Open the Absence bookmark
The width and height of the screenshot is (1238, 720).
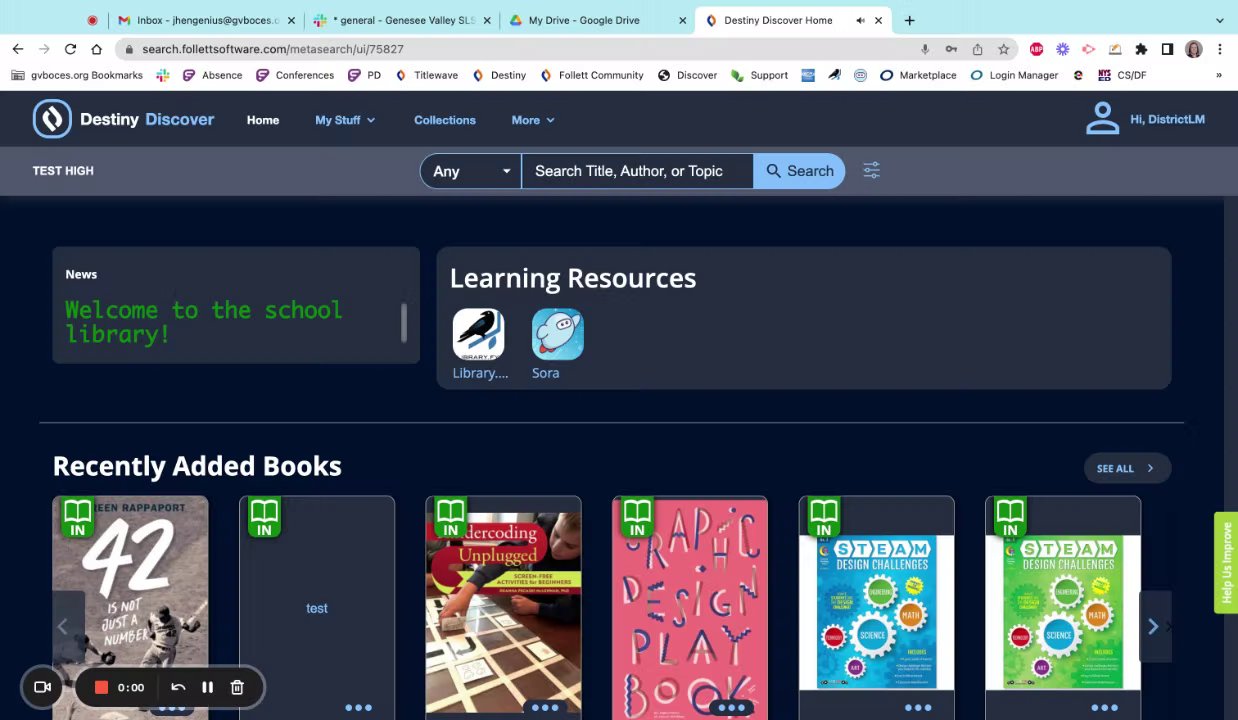coord(212,75)
